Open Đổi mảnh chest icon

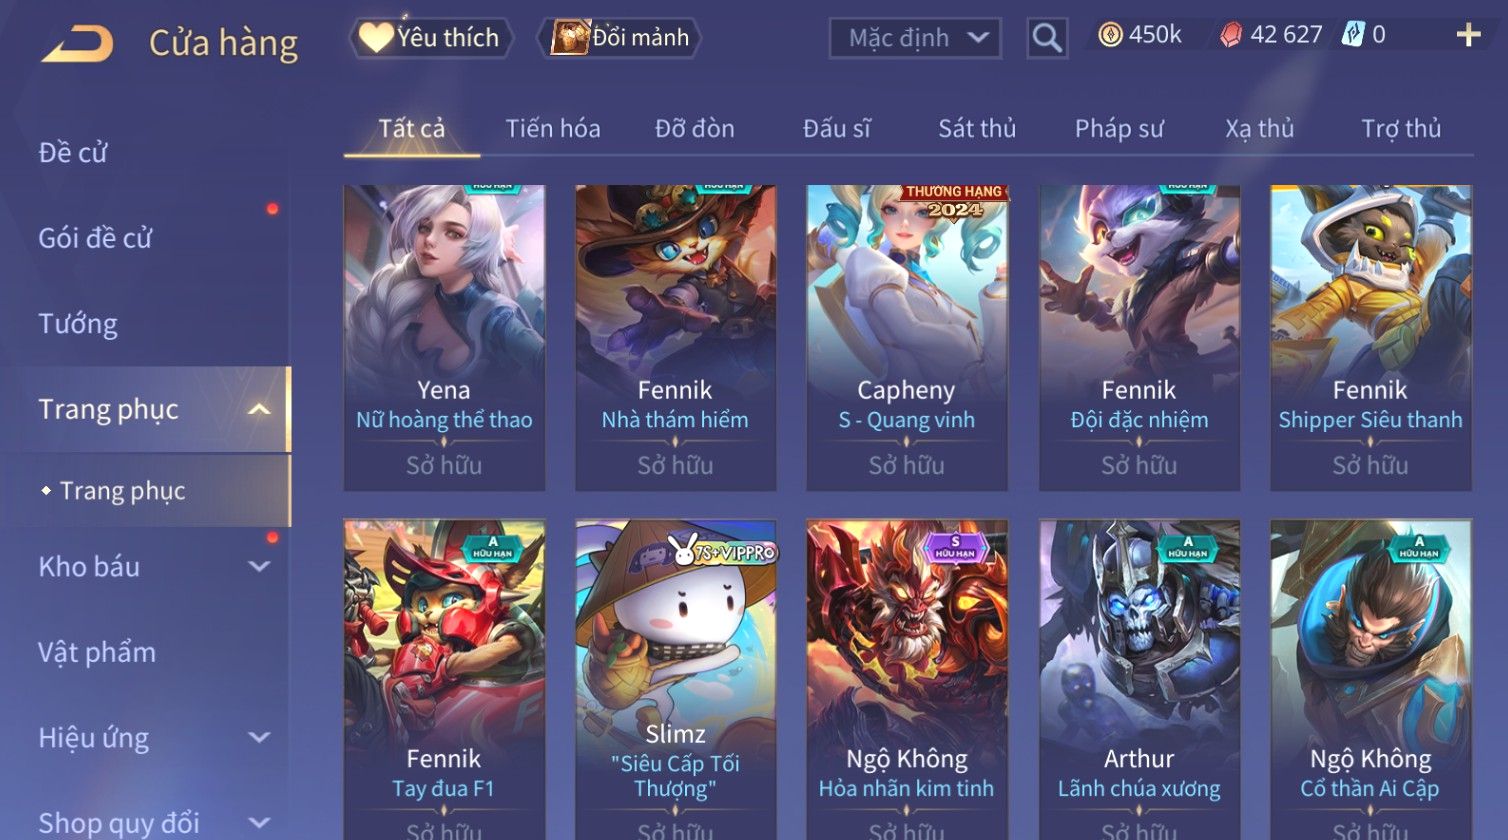click(x=569, y=38)
